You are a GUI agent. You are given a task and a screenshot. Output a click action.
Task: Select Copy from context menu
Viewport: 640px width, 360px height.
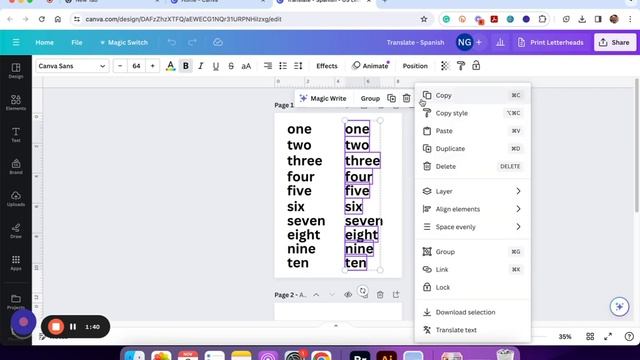(x=473, y=95)
